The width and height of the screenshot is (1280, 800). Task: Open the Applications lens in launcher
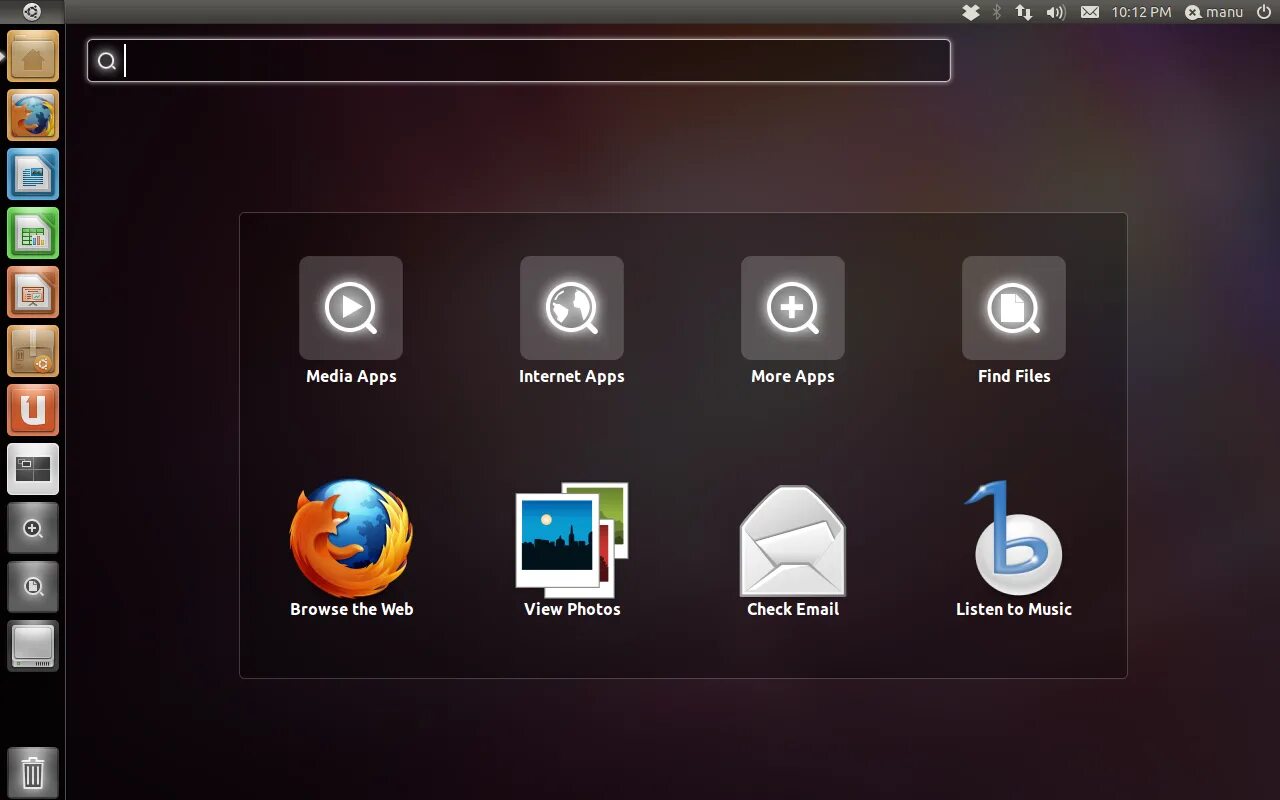33,528
